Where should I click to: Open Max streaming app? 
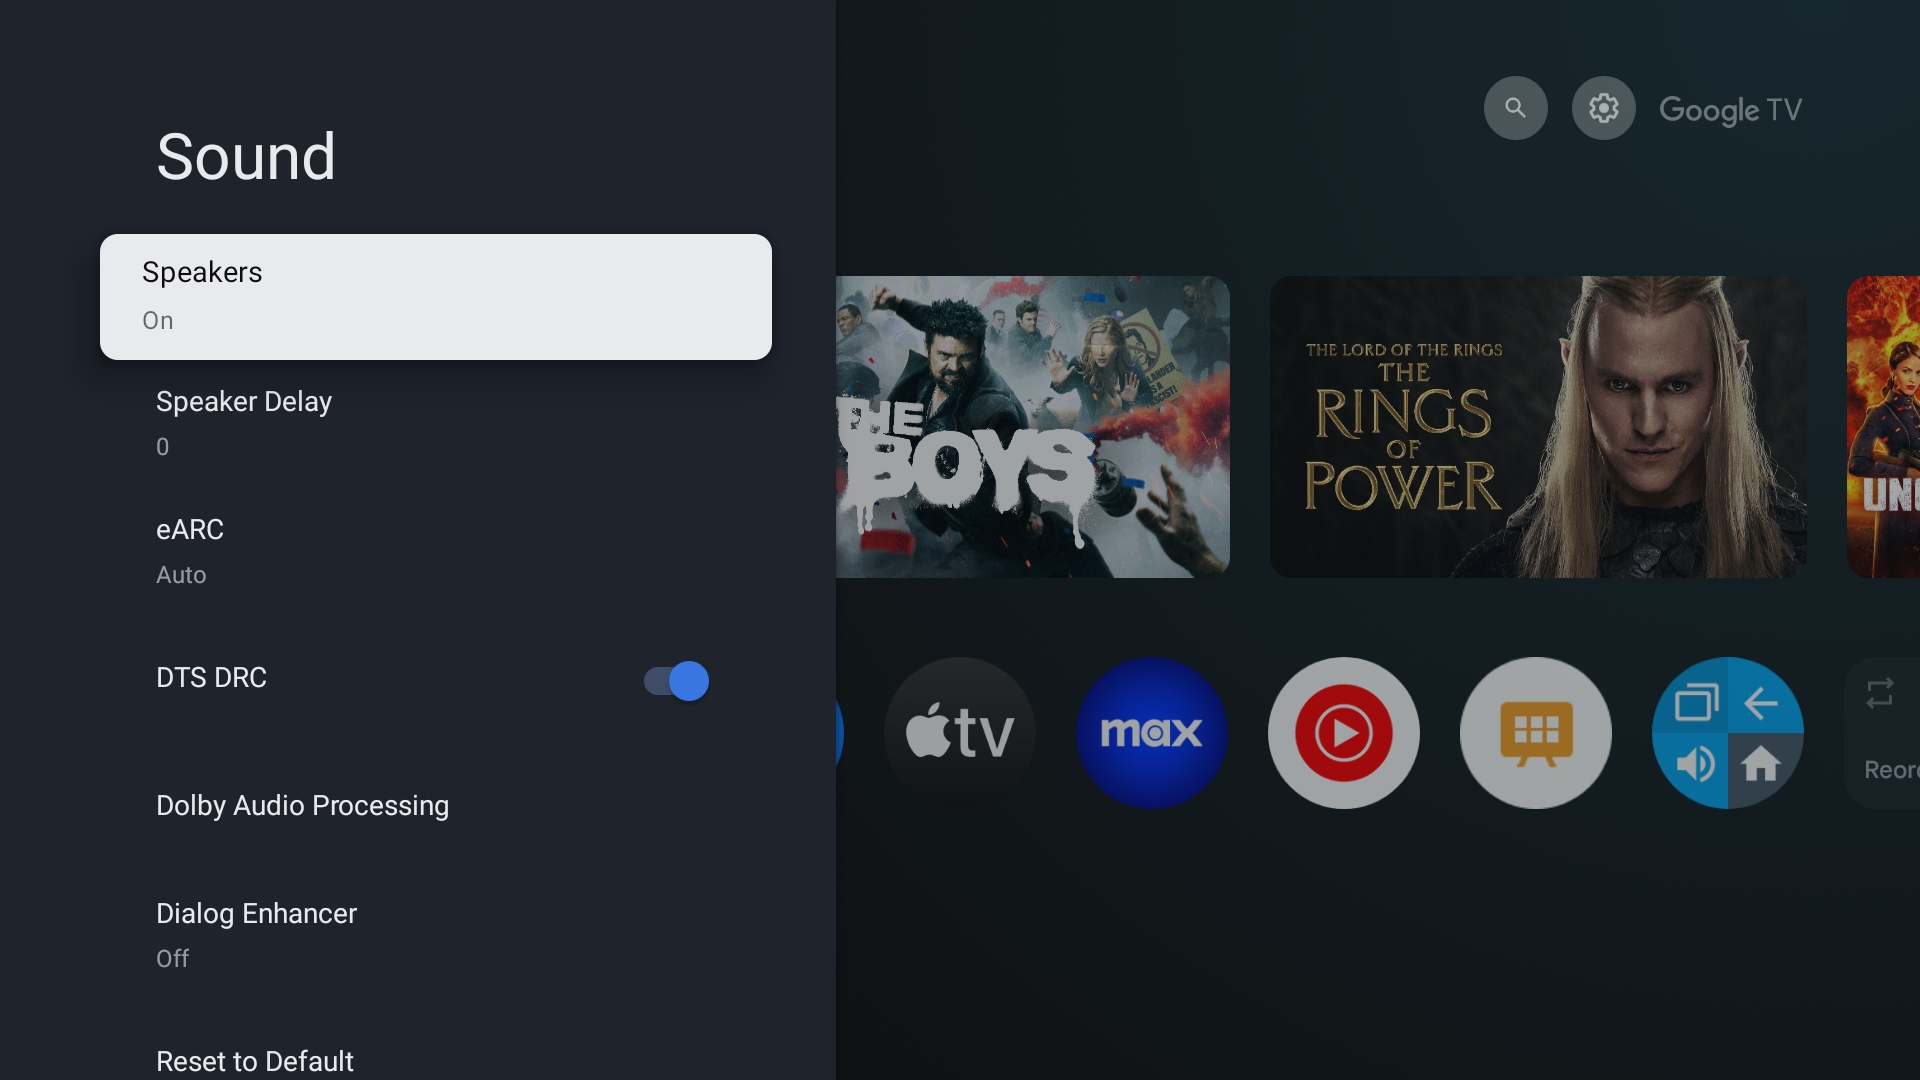(x=1151, y=731)
